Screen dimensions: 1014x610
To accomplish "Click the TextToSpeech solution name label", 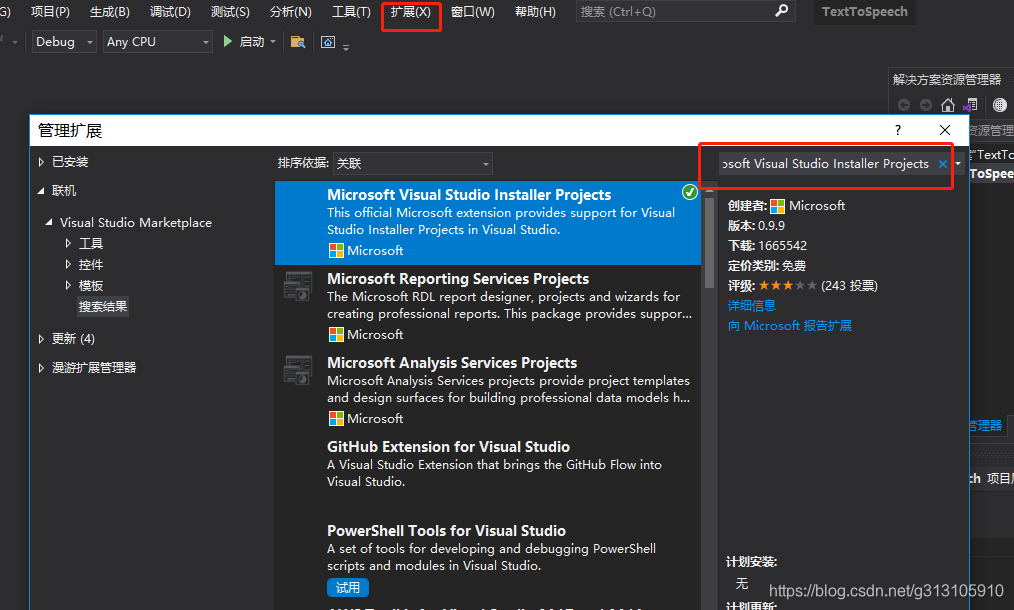I will coord(865,12).
